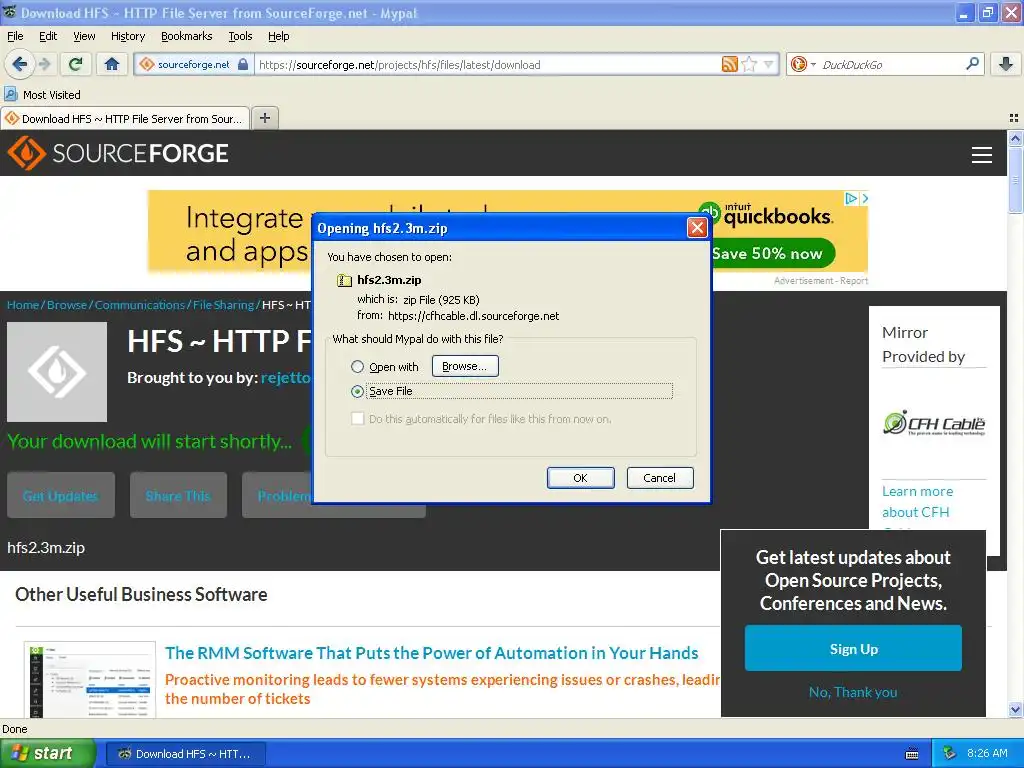Click the AdChoices icon on the ad
1024x768 pixels.
[x=851, y=198]
